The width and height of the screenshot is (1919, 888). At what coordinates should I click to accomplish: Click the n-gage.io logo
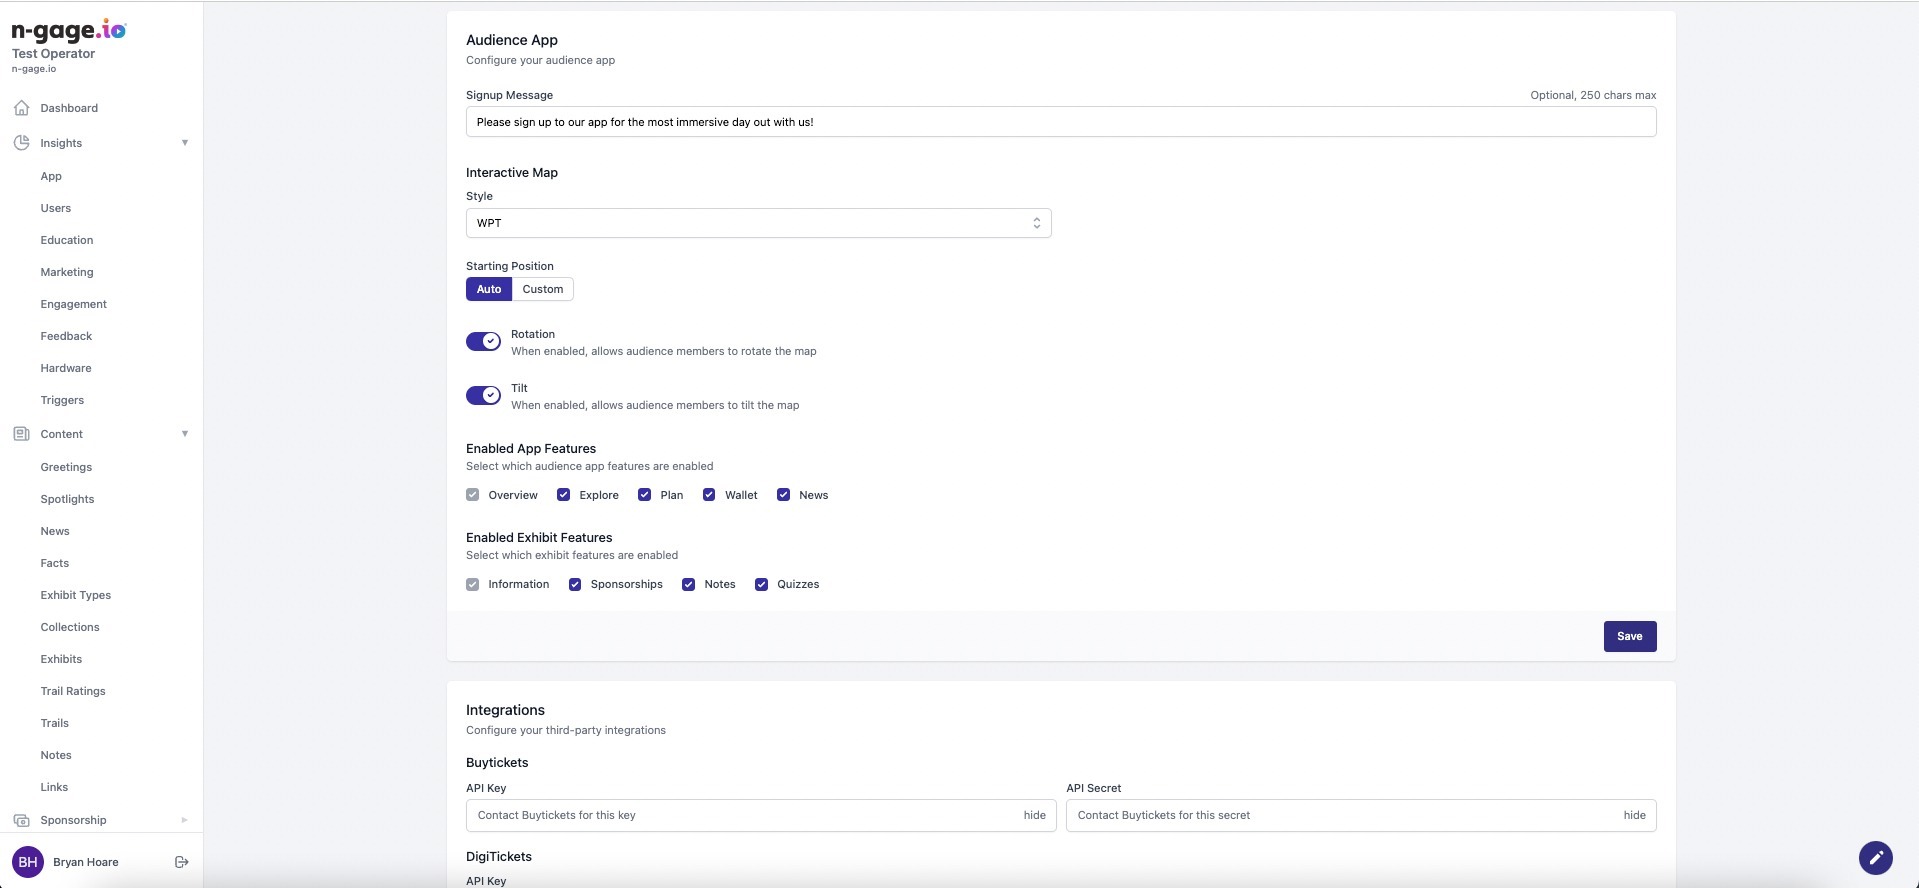pos(69,31)
